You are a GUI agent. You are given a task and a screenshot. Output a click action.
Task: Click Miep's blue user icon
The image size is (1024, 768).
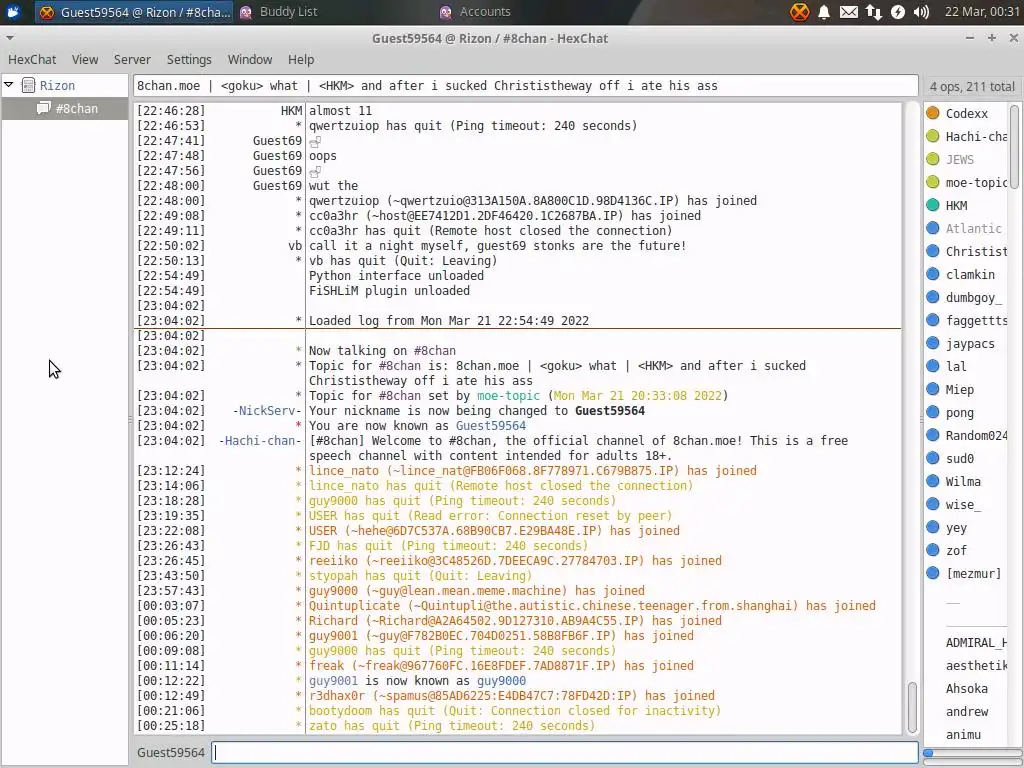[x=933, y=389]
